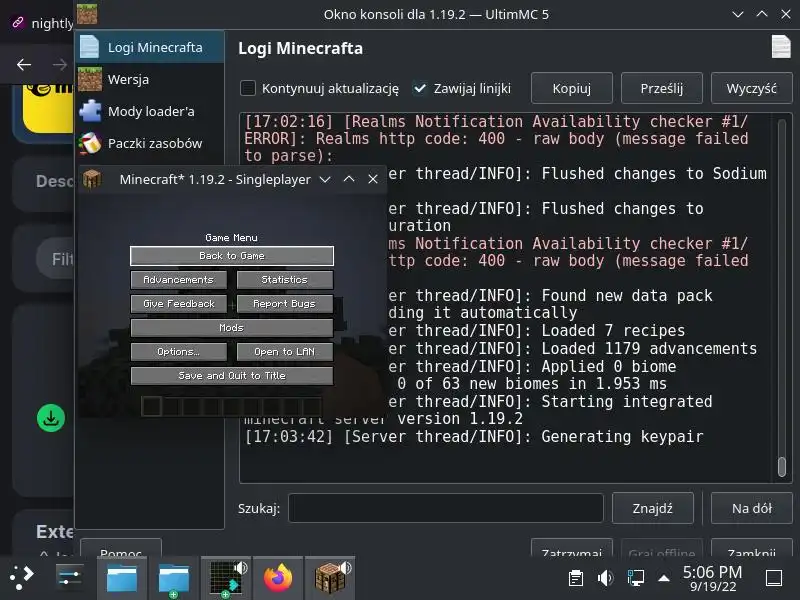Click the Minecraft window up-chevron button
Viewport: 800px width, 600px height.
point(349,179)
